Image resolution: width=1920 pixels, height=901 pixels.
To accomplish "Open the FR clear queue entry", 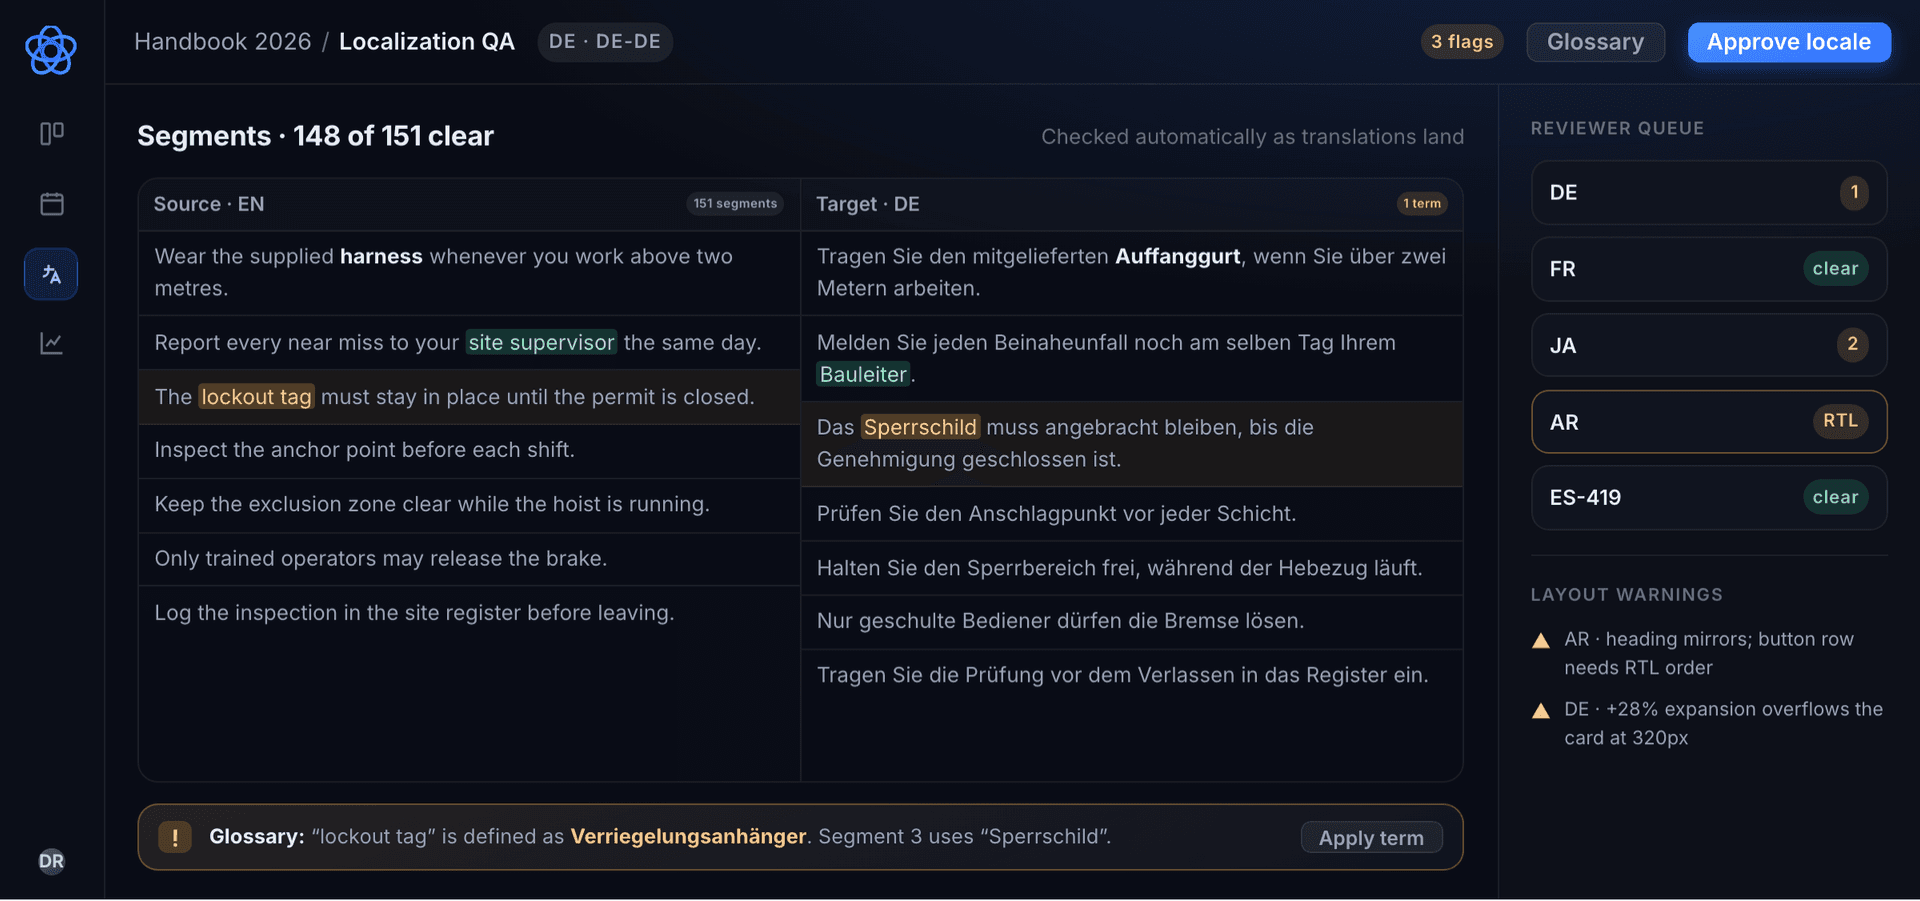I will pos(1709,269).
